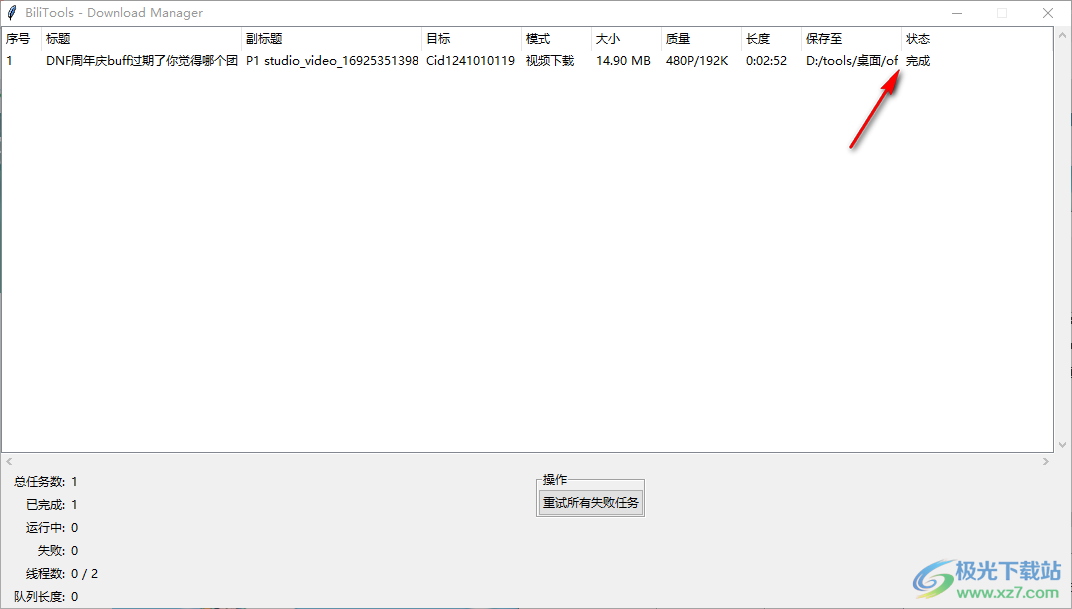Click the horizontal scrollbar left arrow

pos(8,461)
